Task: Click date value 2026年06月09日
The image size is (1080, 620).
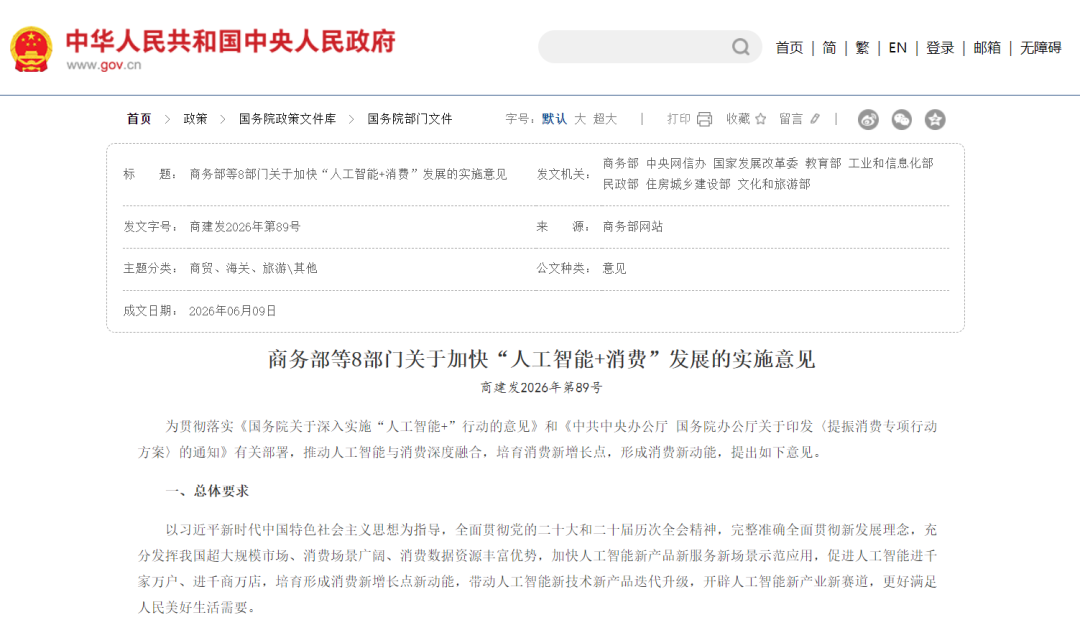Action: (x=232, y=311)
